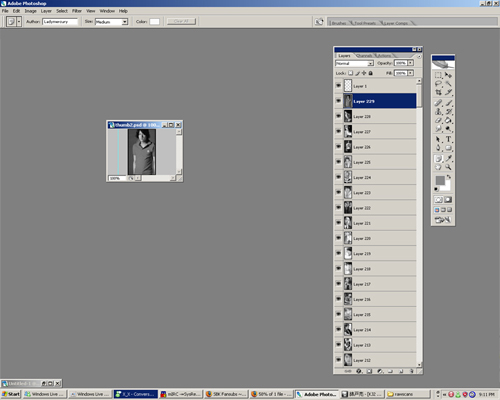
Task: Click the foreground color swatch
Action: 440,180
